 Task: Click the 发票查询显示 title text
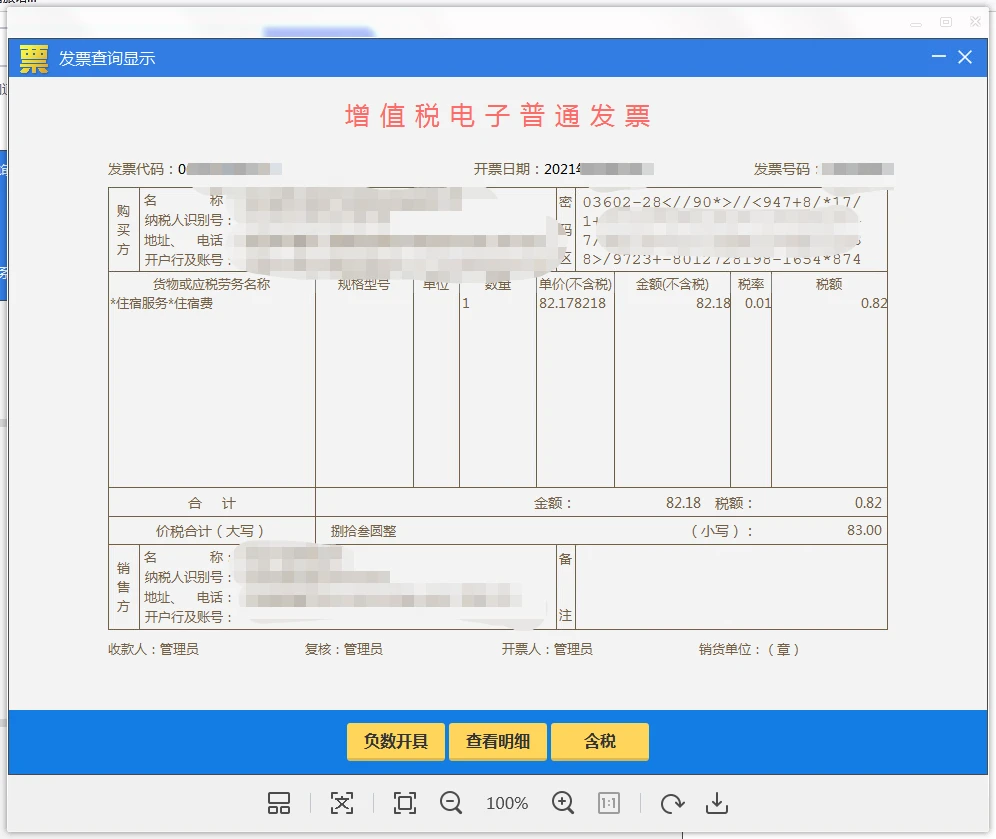107,58
